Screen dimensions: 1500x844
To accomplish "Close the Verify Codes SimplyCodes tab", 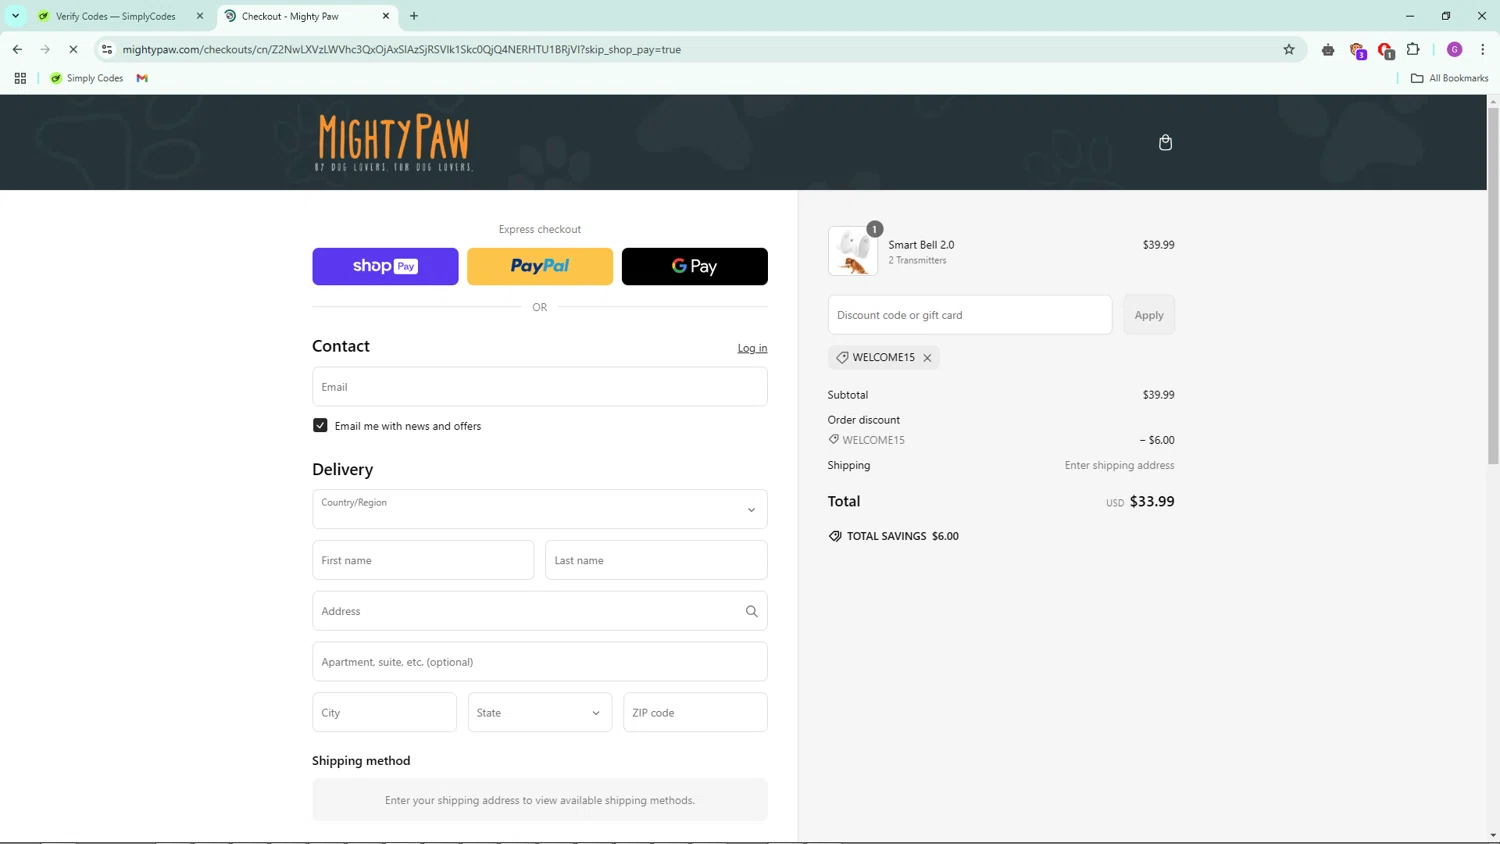I will (199, 16).
